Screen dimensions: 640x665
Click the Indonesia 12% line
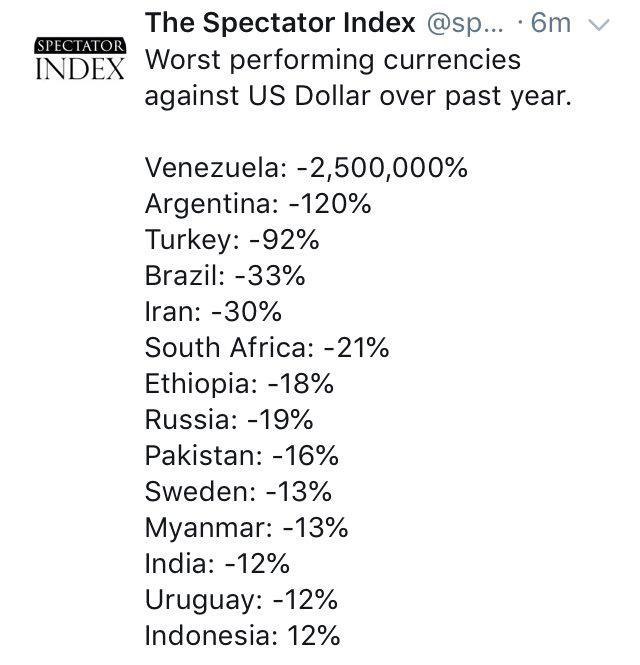point(243,636)
